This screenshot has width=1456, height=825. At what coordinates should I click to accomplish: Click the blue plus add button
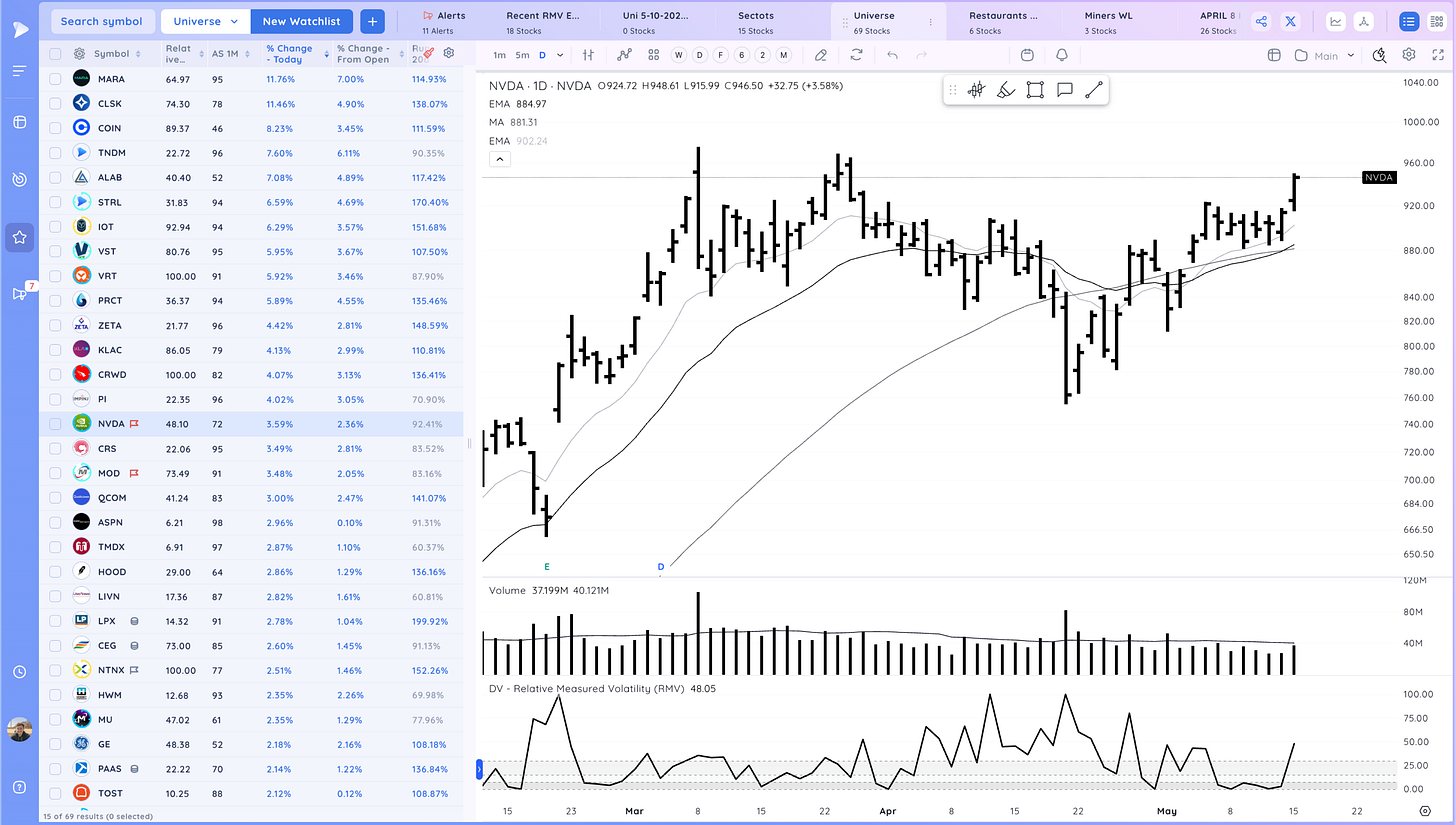pos(372,21)
